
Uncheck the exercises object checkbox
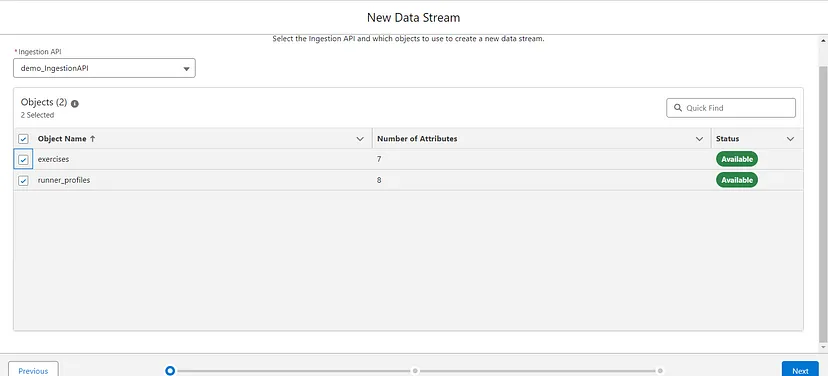pyautogui.click(x=23, y=159)
